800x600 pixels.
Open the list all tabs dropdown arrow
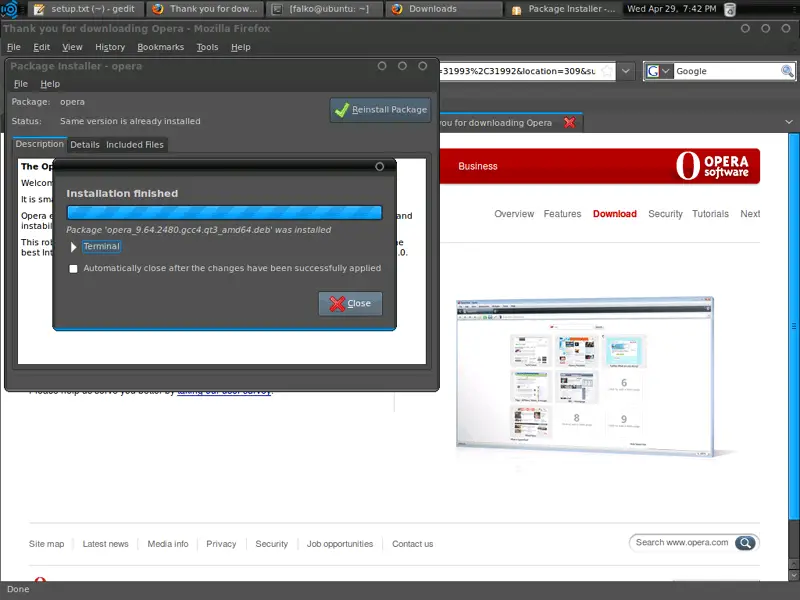click(789, 122)
